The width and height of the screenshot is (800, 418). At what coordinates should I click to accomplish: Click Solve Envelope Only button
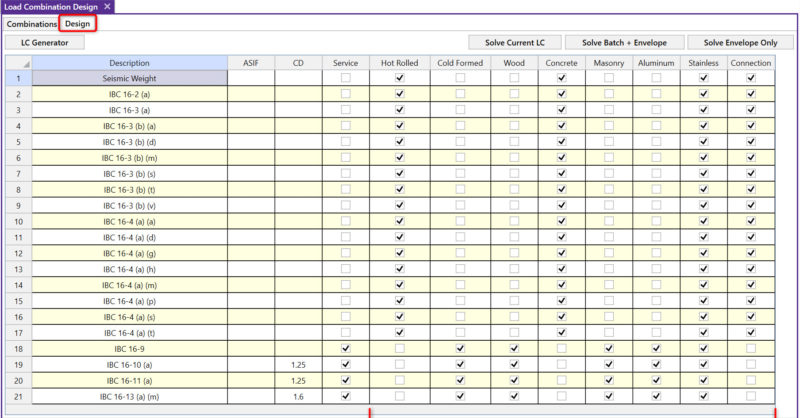(740, 43)
